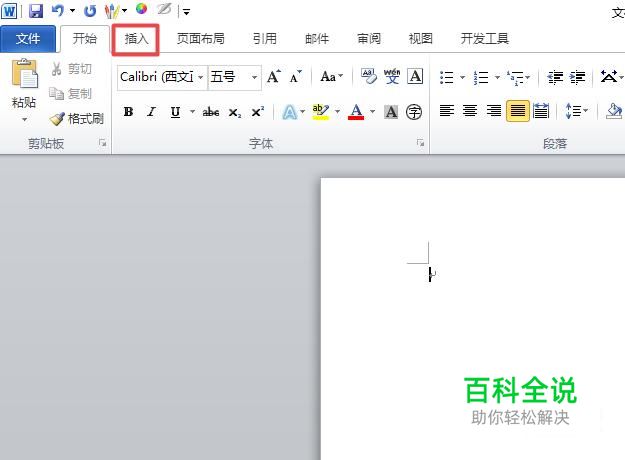Open the 文件 (File) tab

click(x=28, y=39)
